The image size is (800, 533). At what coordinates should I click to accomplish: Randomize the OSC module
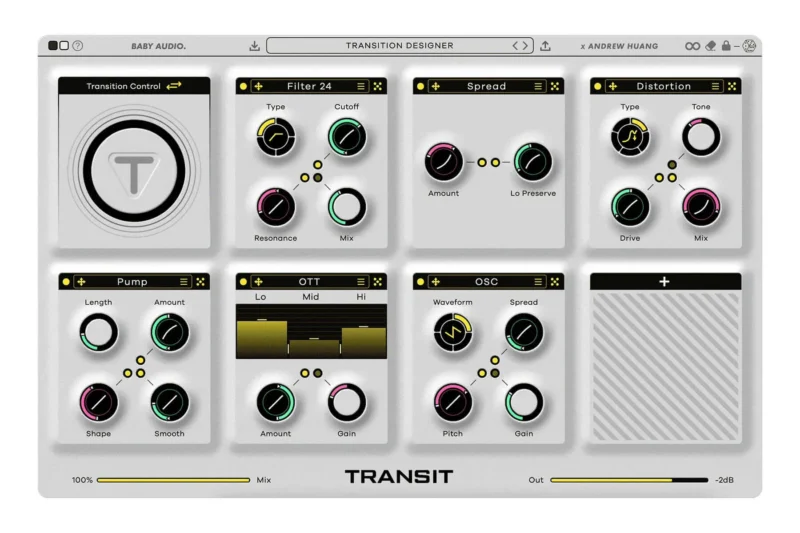tap(555, 282)
